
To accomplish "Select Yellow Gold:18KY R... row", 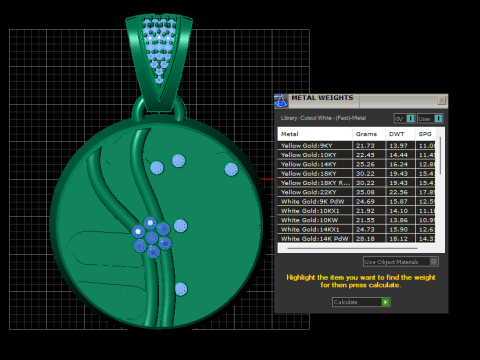I will point(356,183).
